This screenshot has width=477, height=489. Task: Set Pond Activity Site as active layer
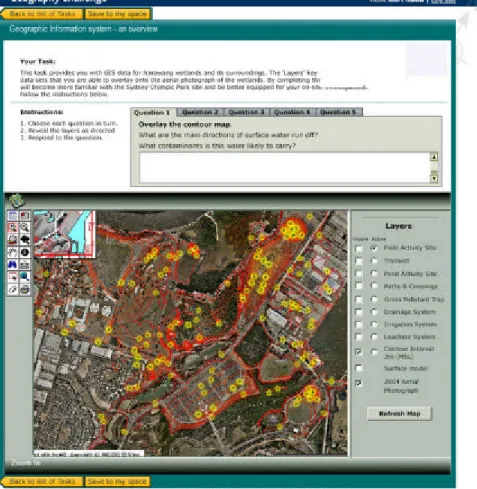374,273
